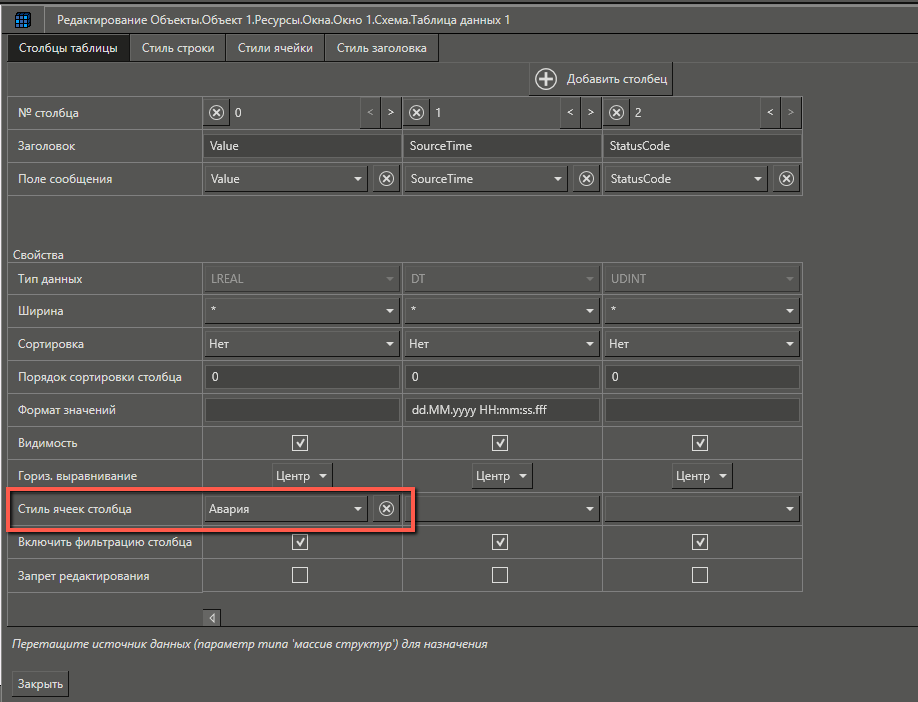Click the Добавить столбец button

point(602,79)
